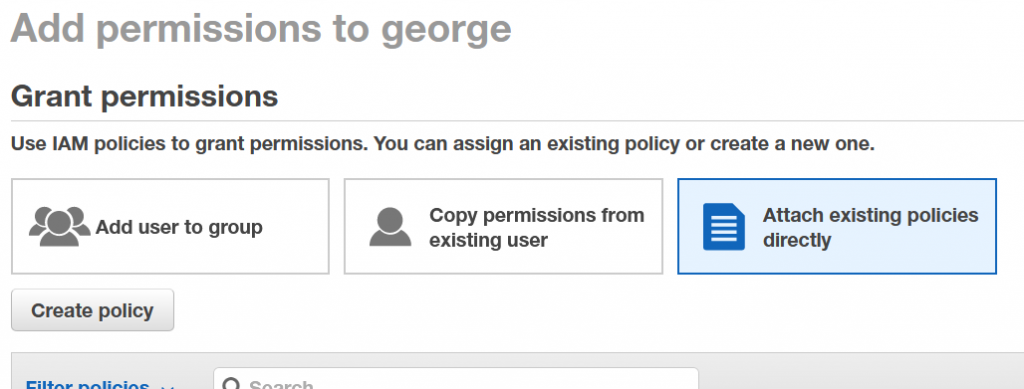Click the divider line under Grant permissions
This screenshot has height=389, width=1024.
[517, 121]
